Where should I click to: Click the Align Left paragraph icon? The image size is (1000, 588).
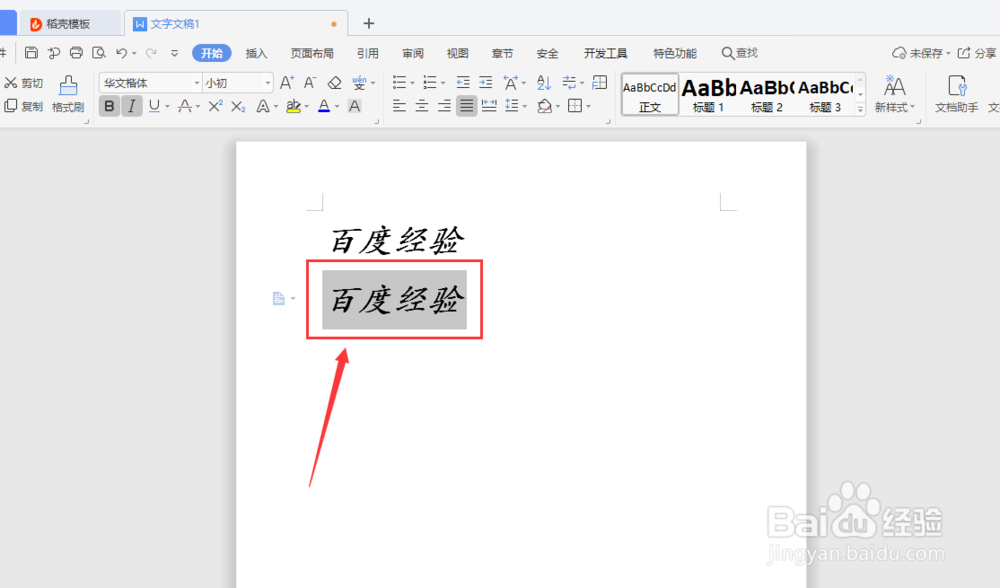[x=399, y=106]
